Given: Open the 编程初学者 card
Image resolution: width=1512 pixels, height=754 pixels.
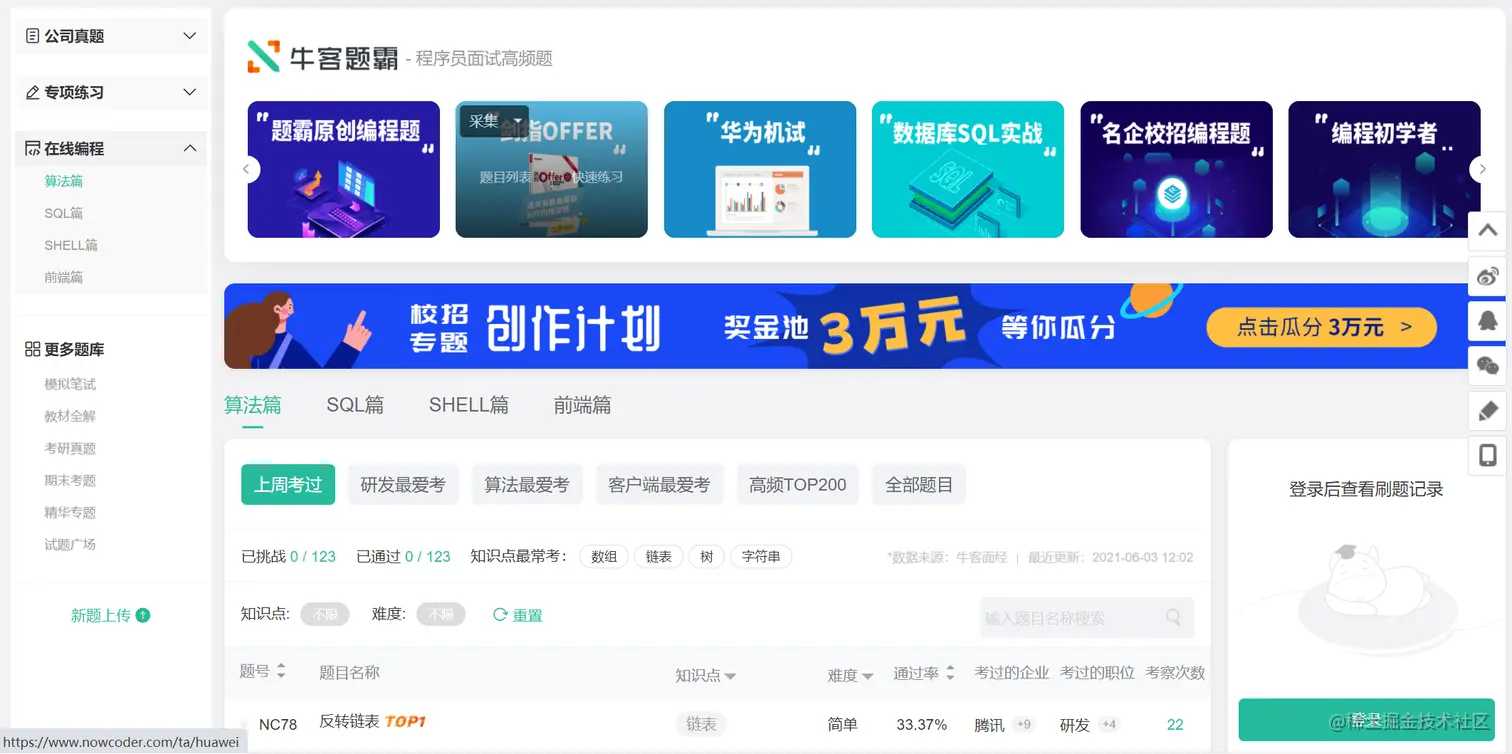Looking at the screenshot, I should [1384, 169].
